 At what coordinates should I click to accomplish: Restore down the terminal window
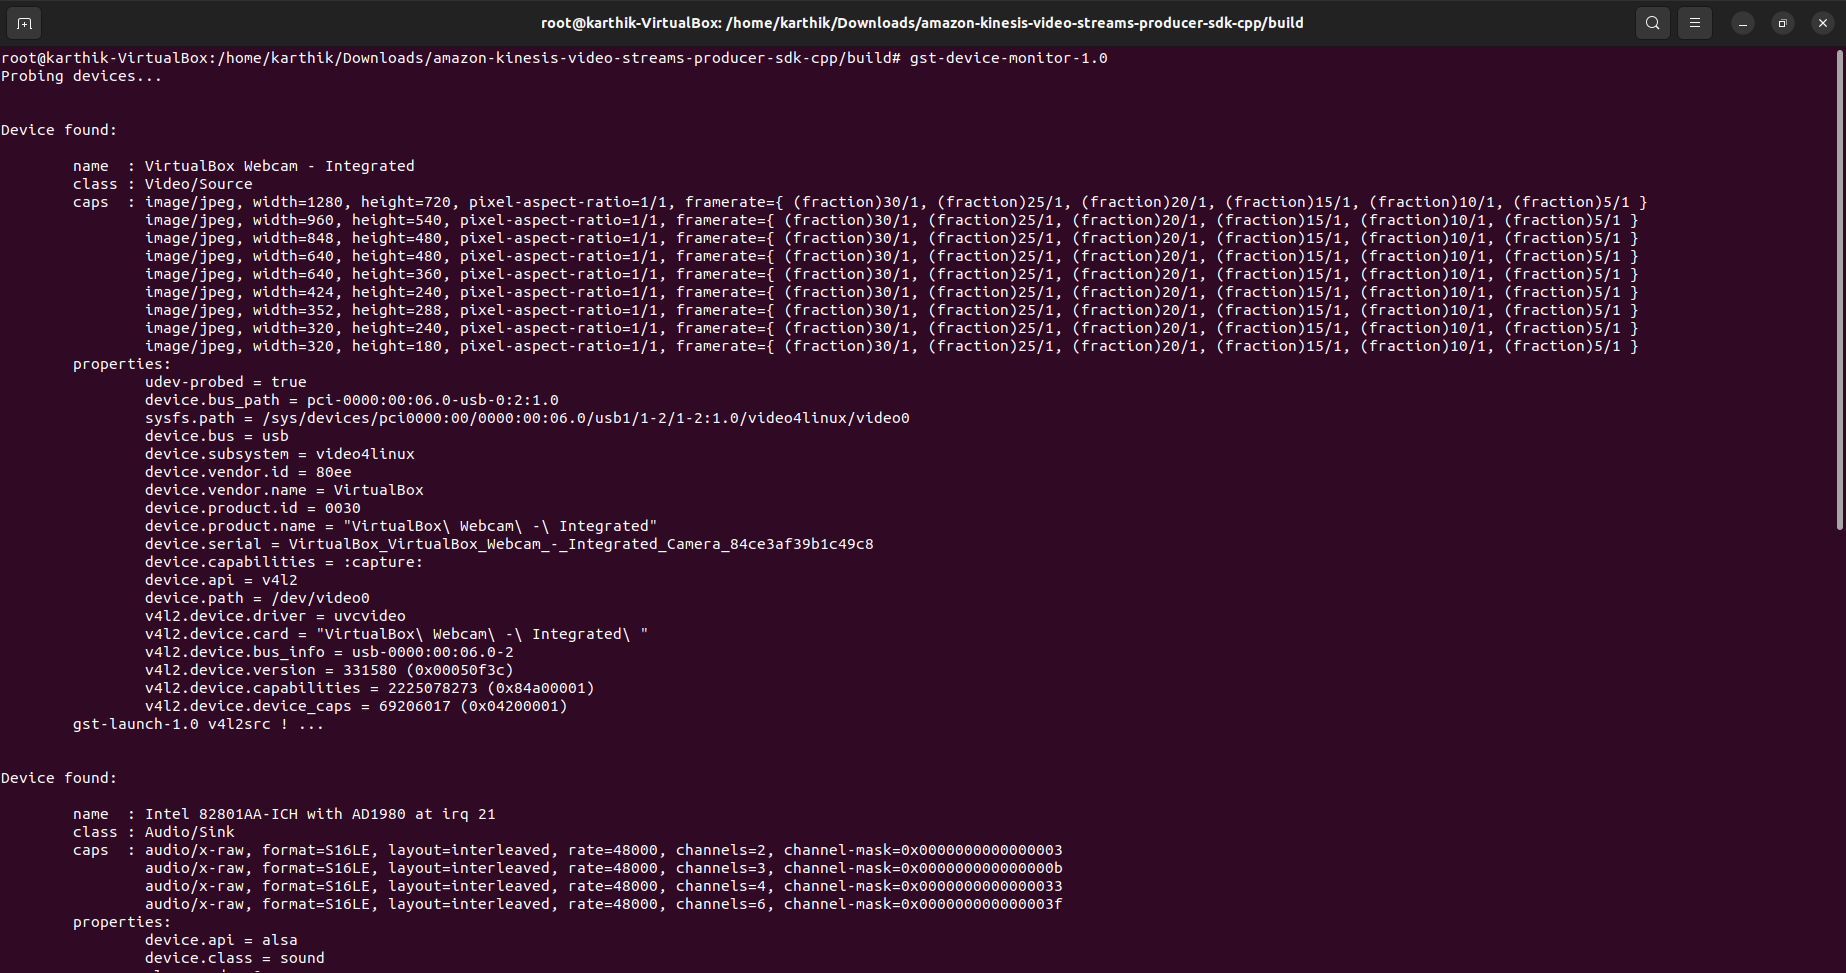[1782, 22]
